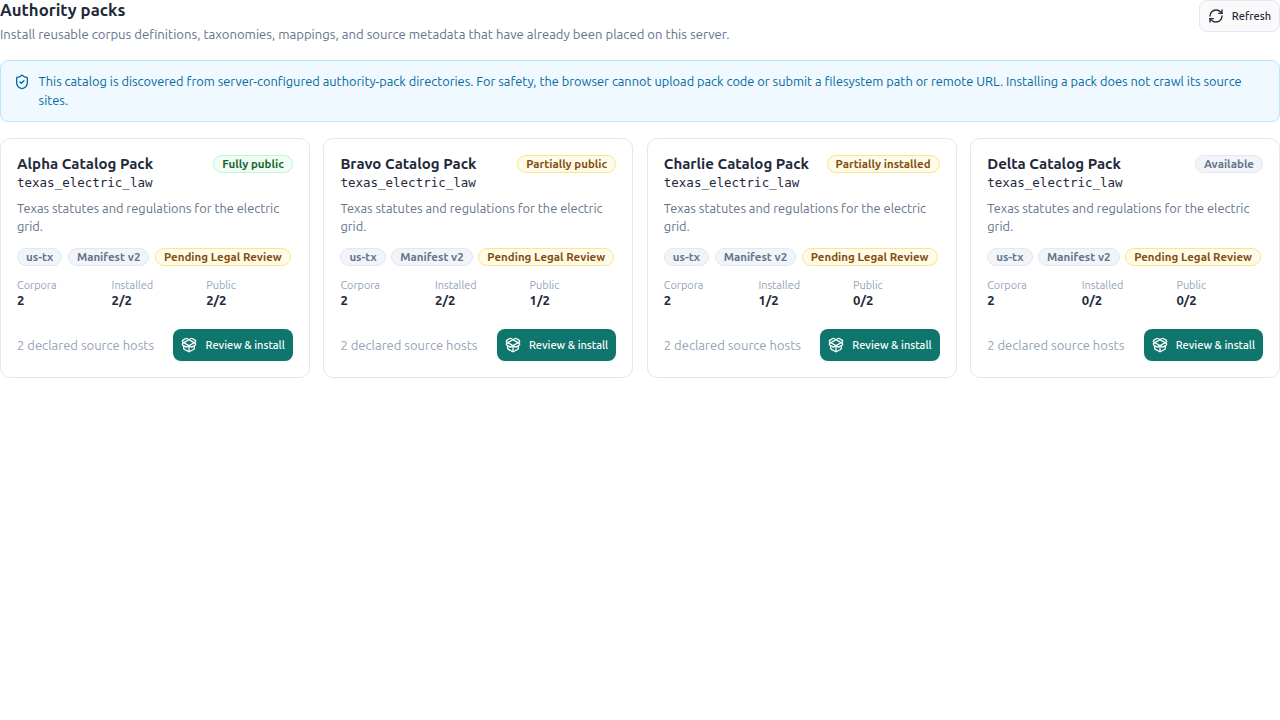Viewport: 1280px width, 720px height.
Task: Select the Charlie Catalog Pack title
Action: pos(736,164)
